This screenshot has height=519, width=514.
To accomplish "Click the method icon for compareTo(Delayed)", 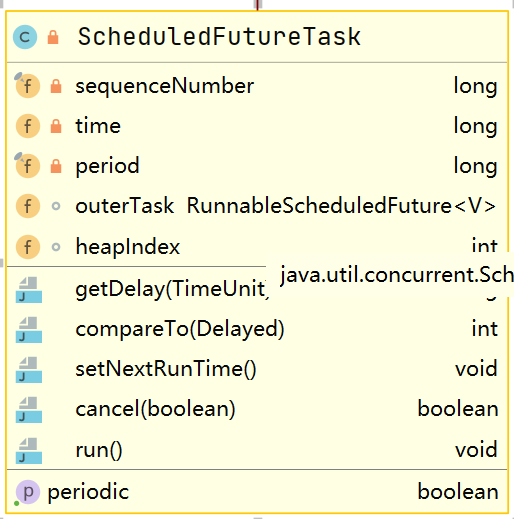I will (29, 330).
